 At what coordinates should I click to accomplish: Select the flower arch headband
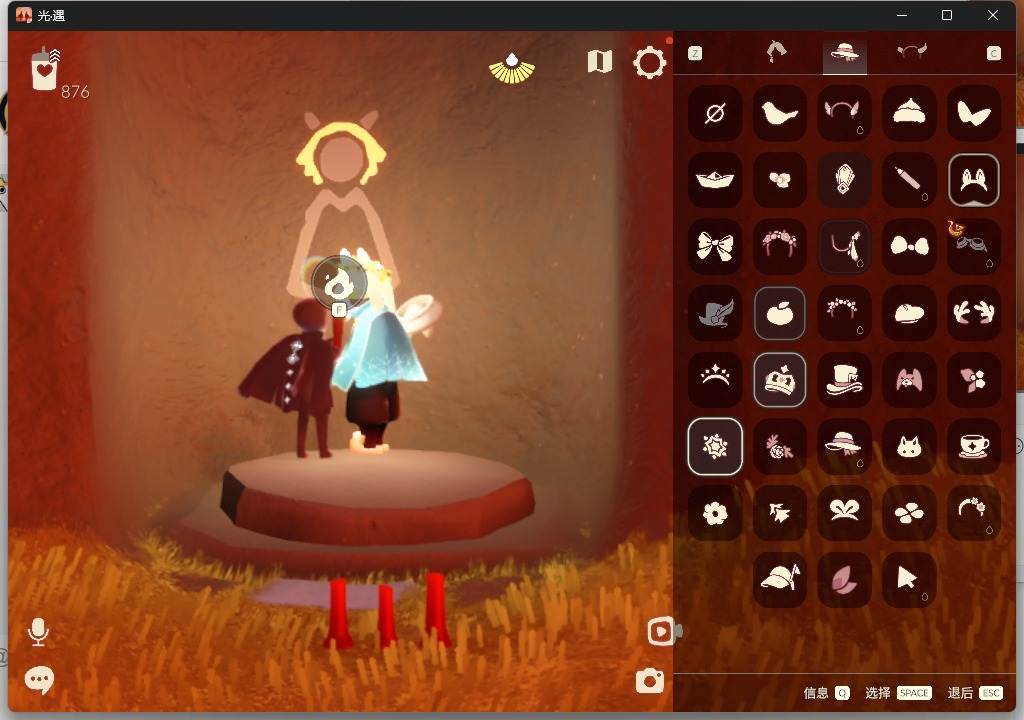click(844, 314)
